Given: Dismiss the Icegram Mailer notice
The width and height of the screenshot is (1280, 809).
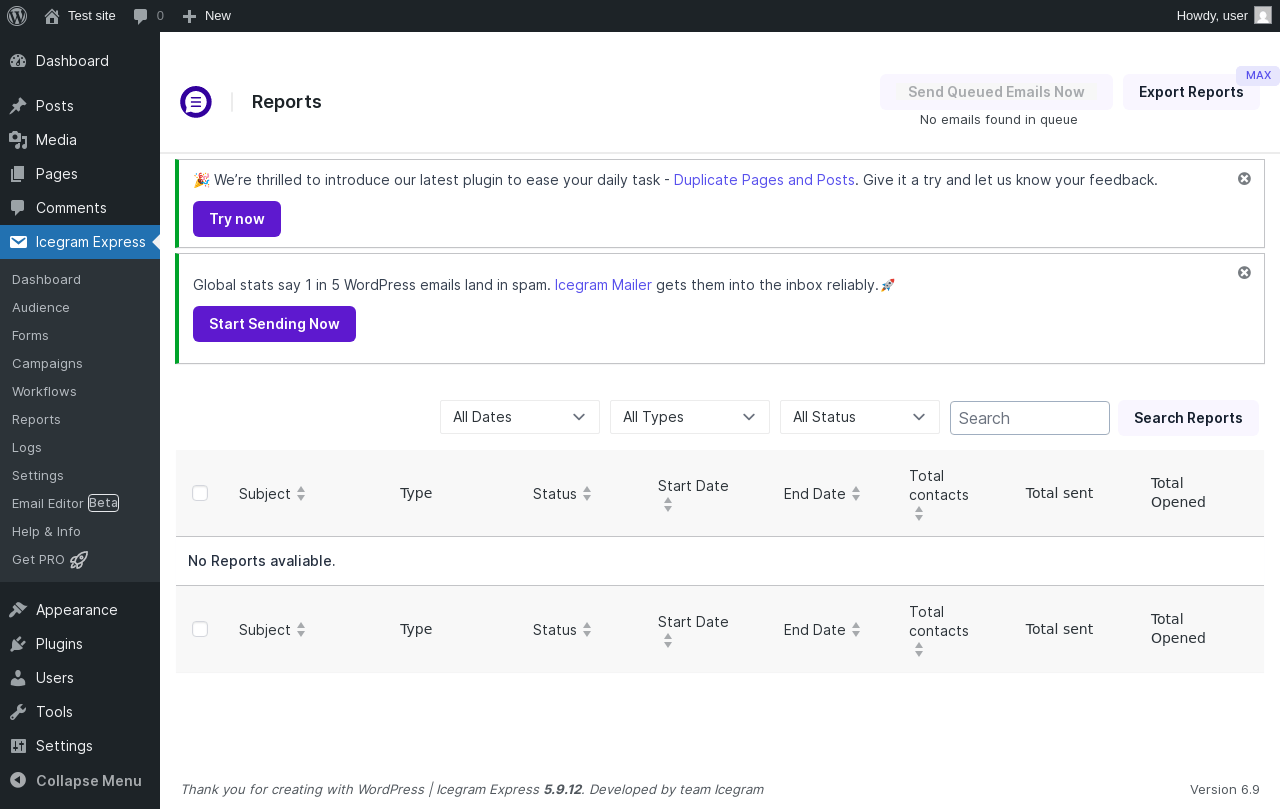Looking at the screenshot, I should click(1244, 273).
